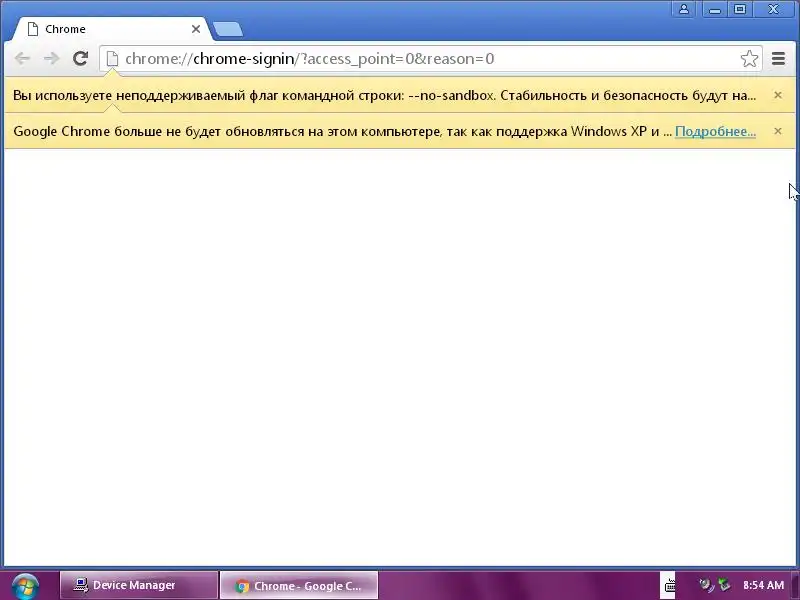Open the Windows Start orb
The height and width of the screenshot is (600, 800).
pos(26,586)
